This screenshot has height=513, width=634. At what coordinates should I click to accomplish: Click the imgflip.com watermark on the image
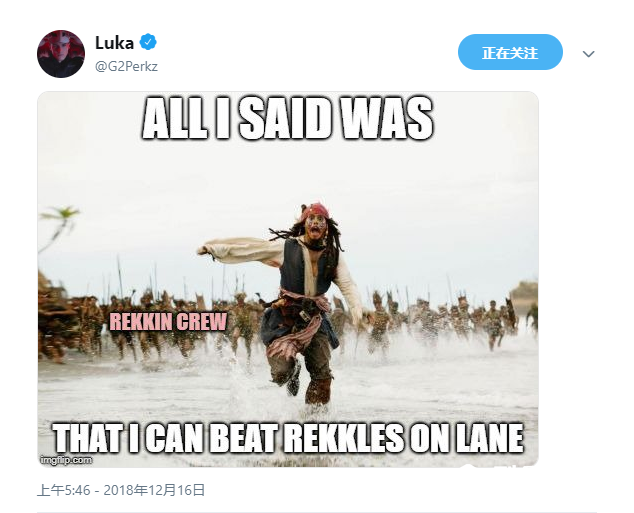(x=66, y=460)
